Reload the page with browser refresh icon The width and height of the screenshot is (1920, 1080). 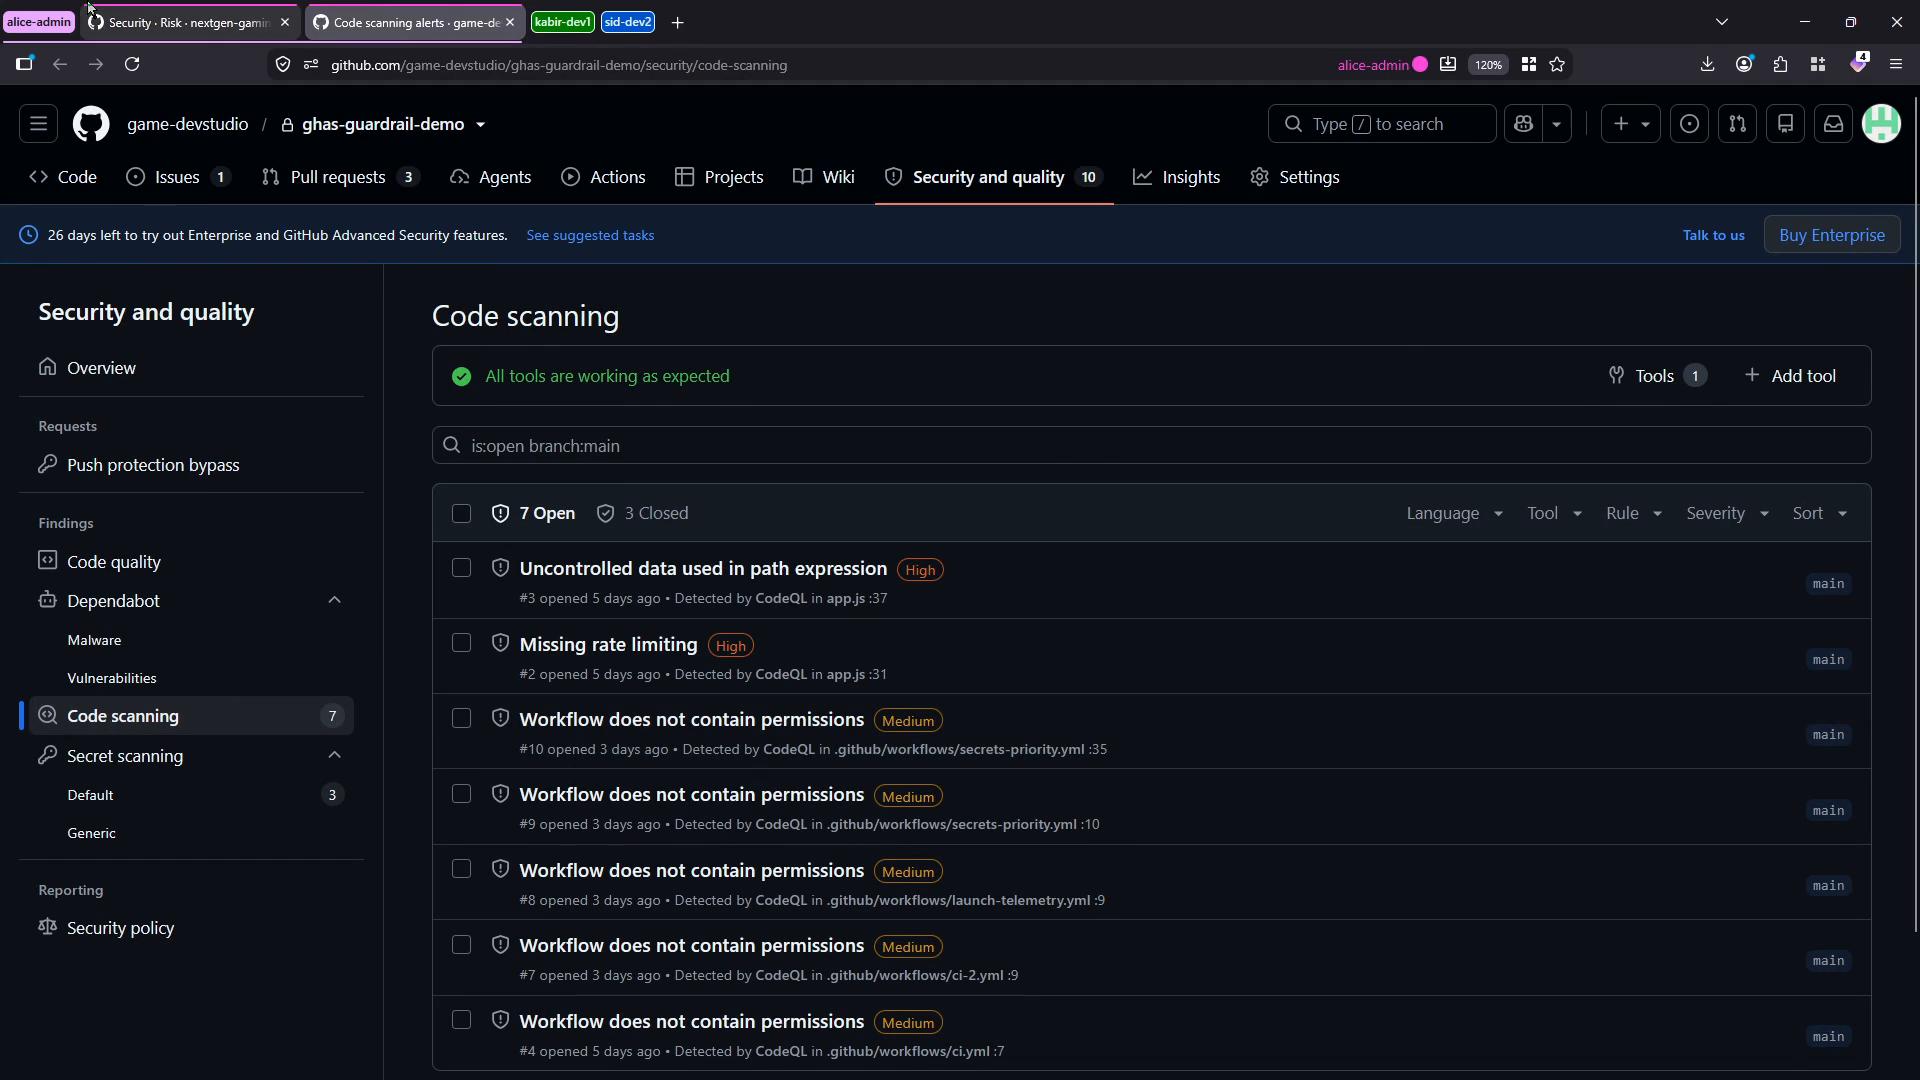[x=132, y=64]
